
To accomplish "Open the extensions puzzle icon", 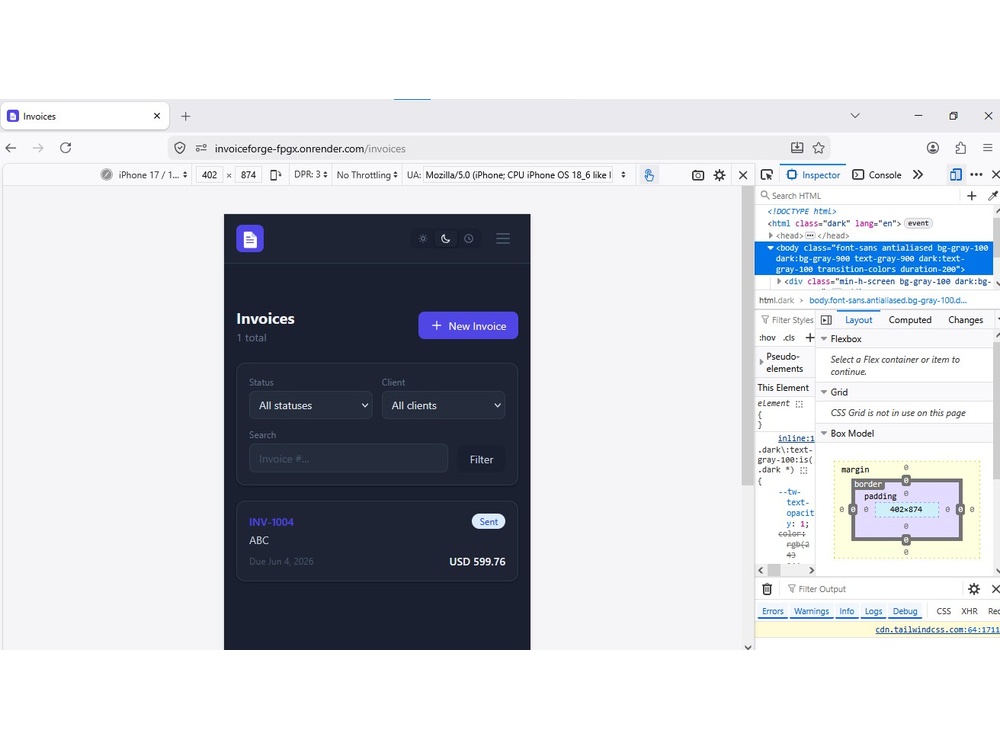I will (x=960, y=148).
